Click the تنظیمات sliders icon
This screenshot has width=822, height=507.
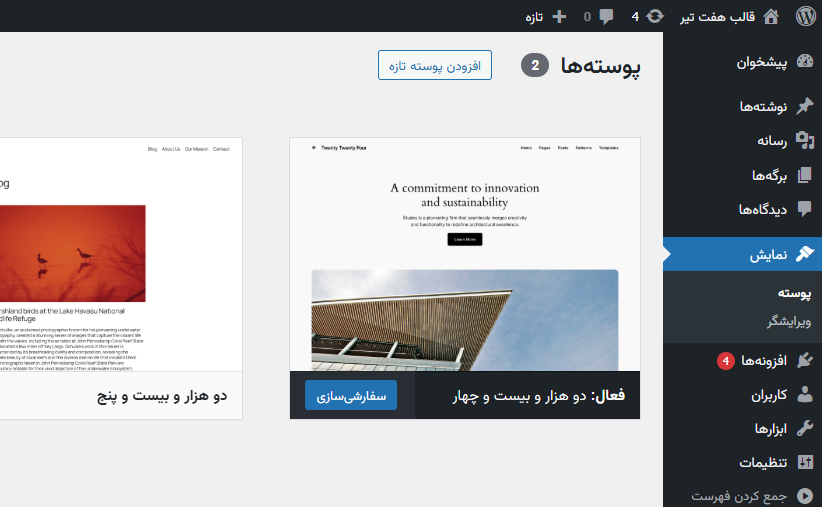point(805,462)
